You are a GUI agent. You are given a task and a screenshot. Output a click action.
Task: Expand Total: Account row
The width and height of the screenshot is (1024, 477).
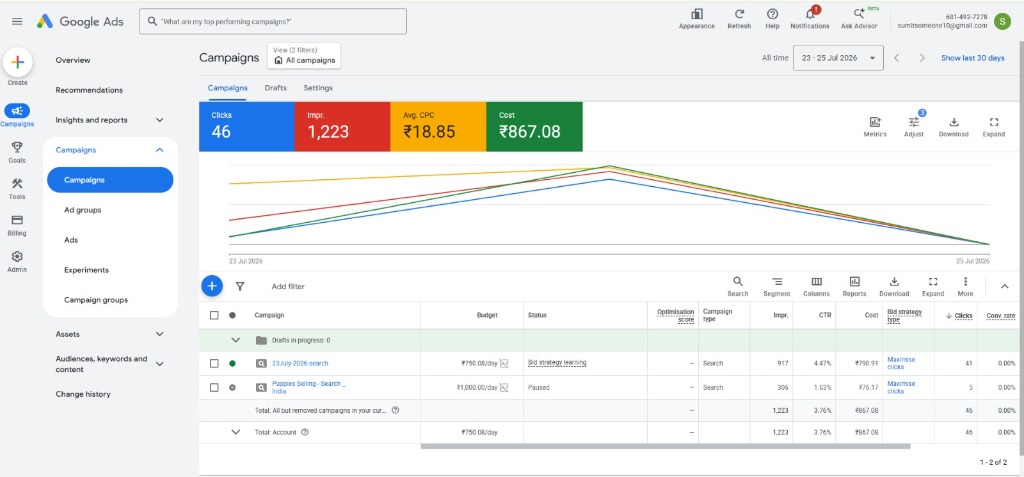point(236,432)
